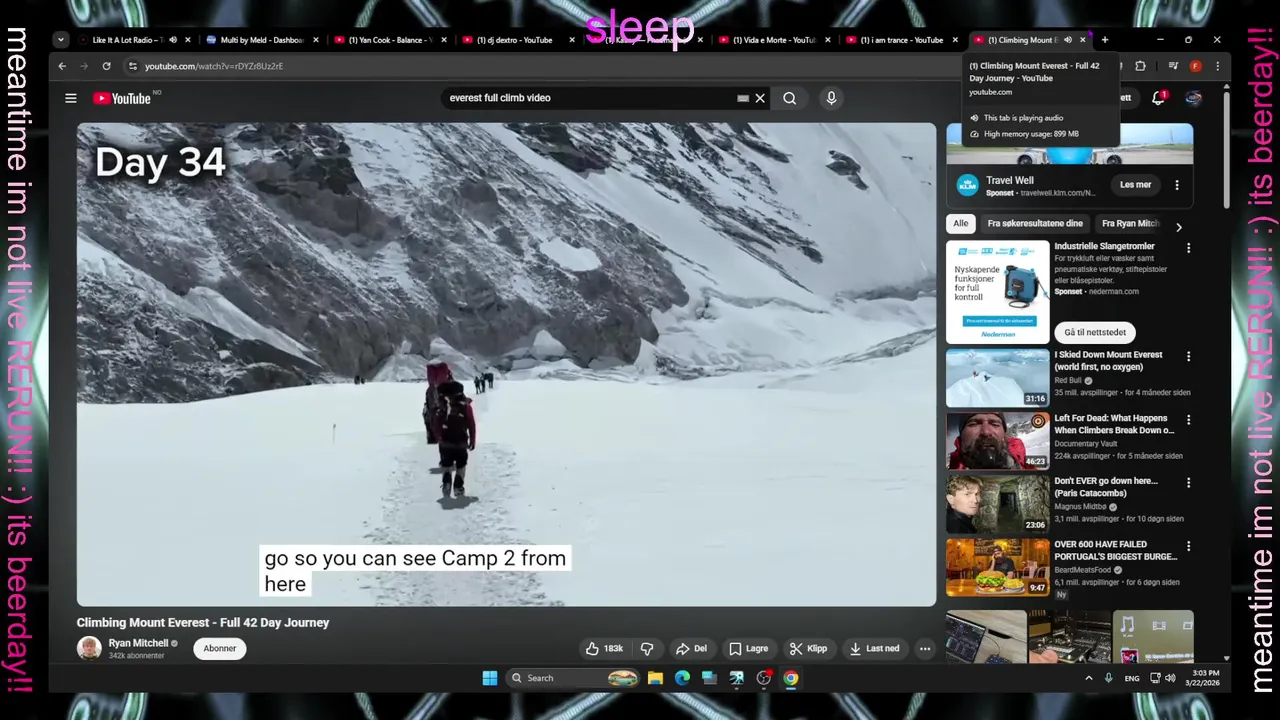Go back in Chrome browser
The width and height of the screenshot is (1280, 720).
(62, 66)
